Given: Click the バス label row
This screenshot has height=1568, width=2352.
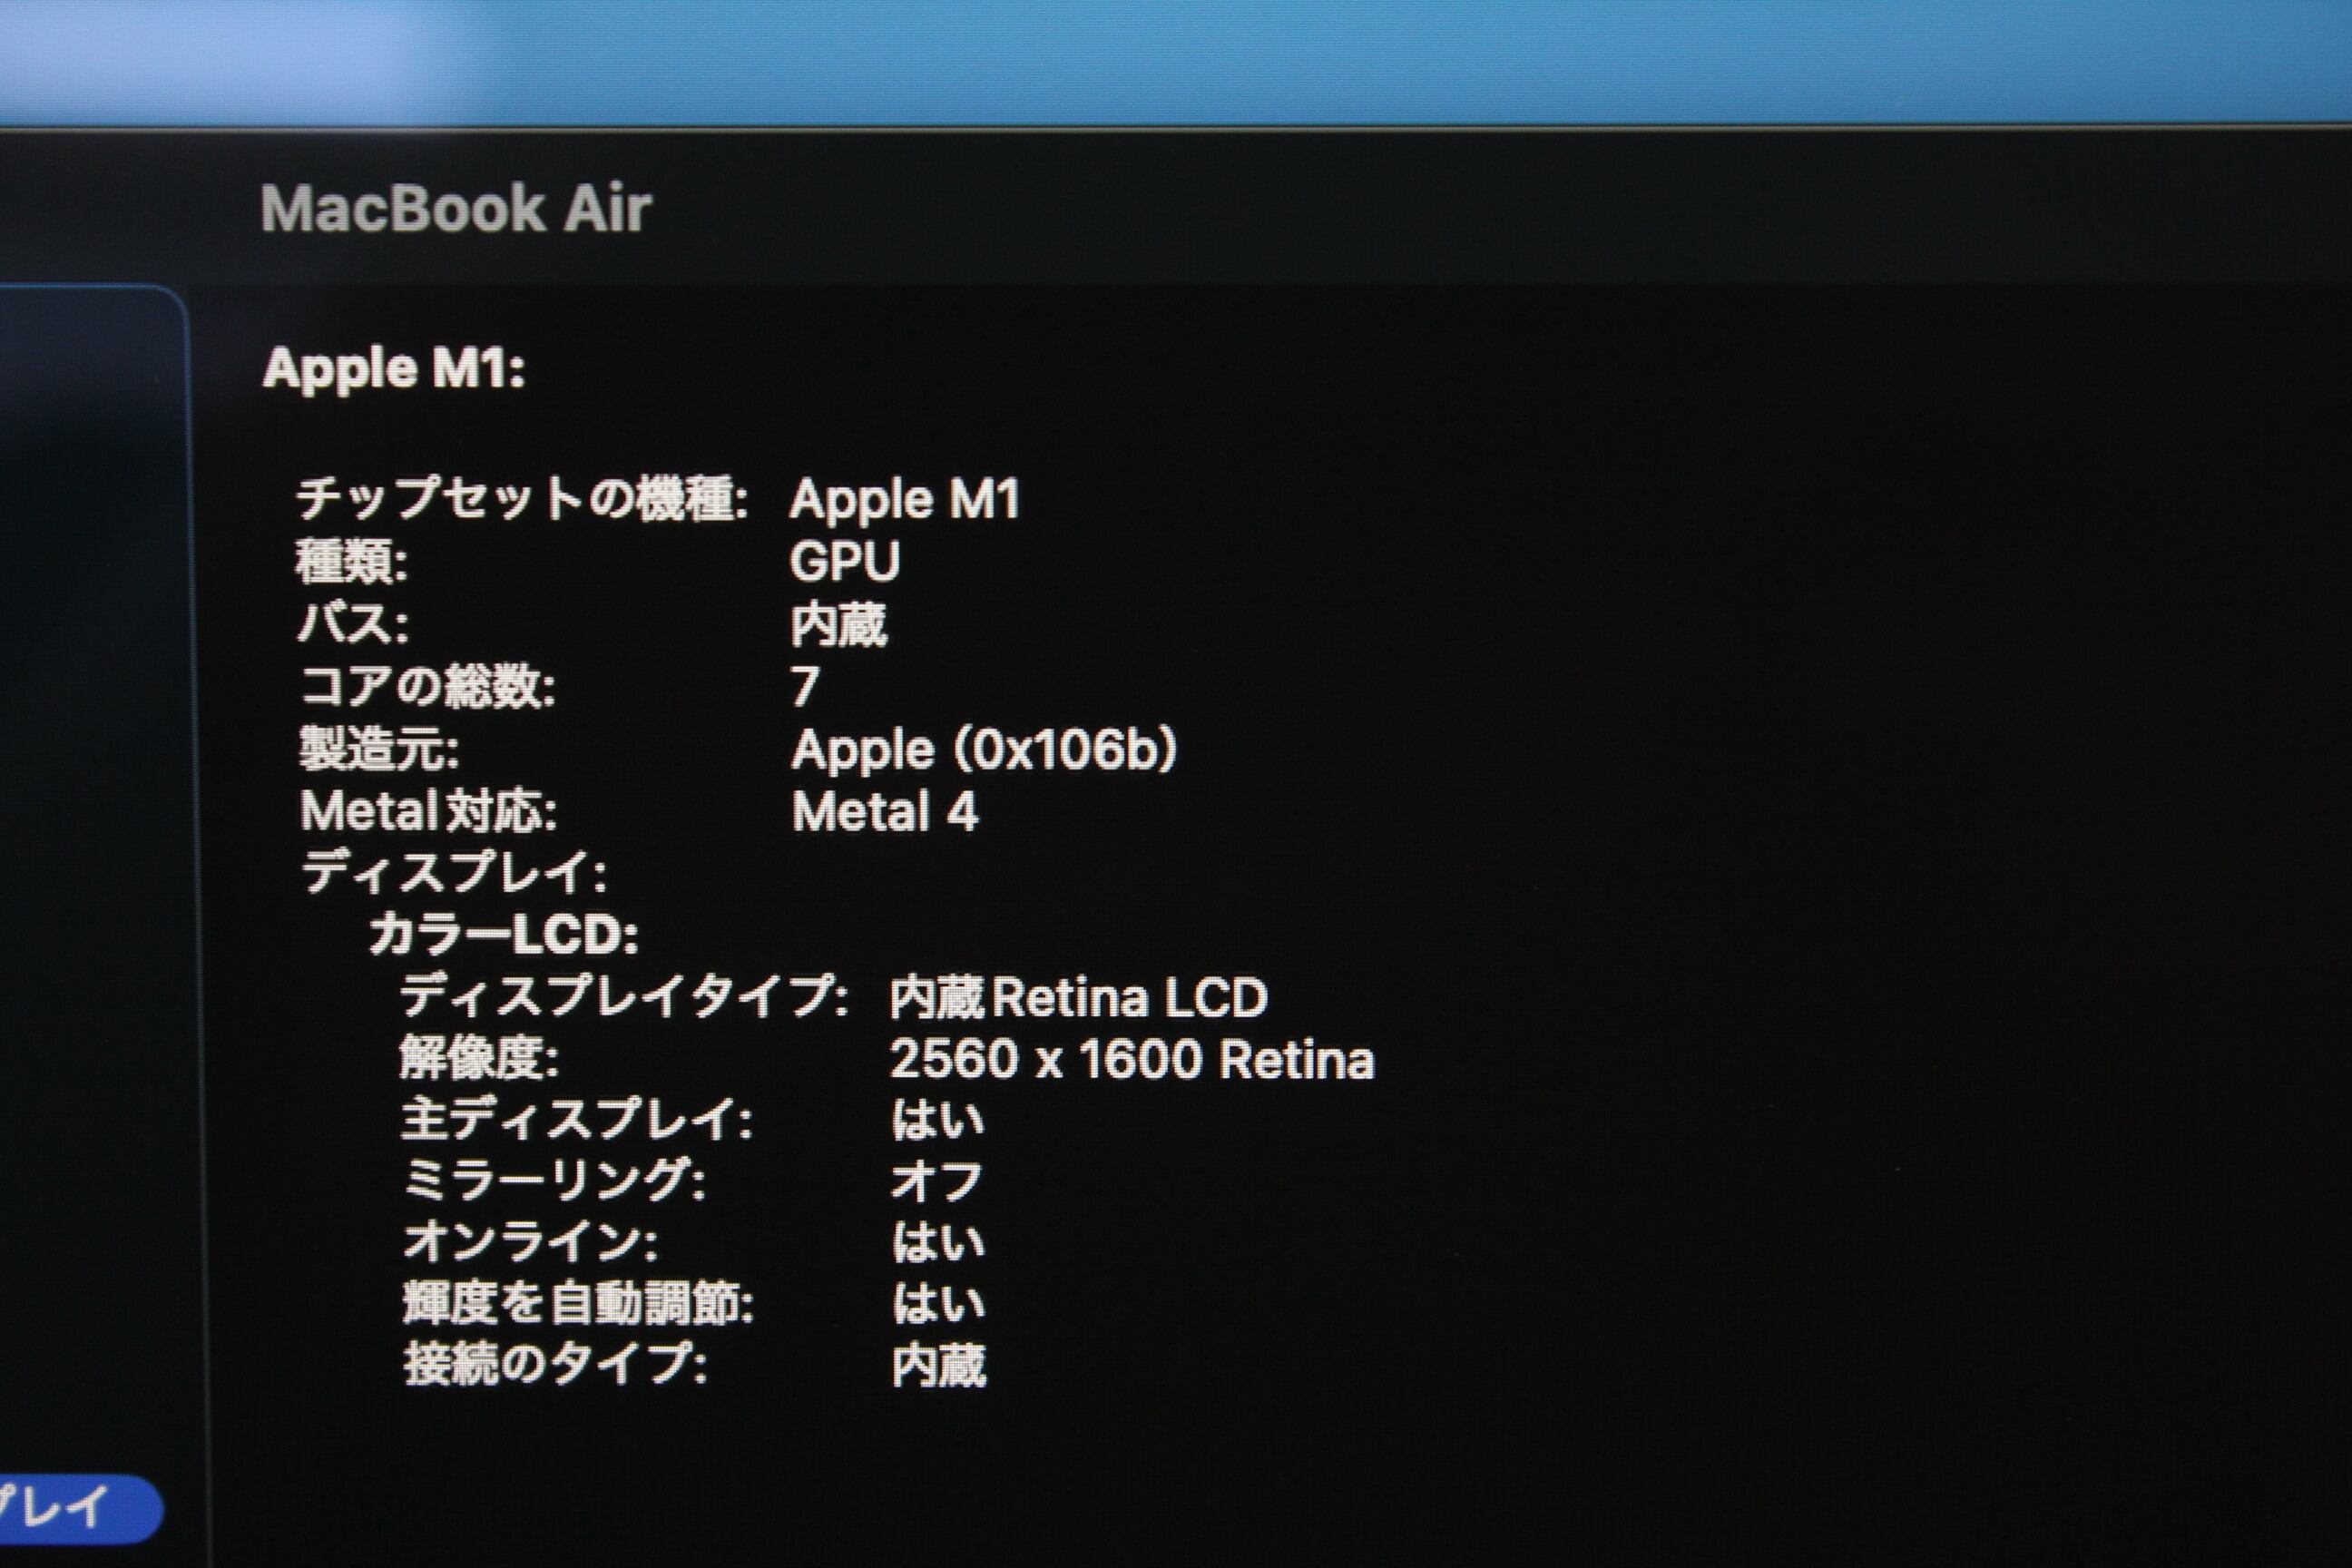Looking at the screenshot, I should pyautogui.click(x=353, y=624).
